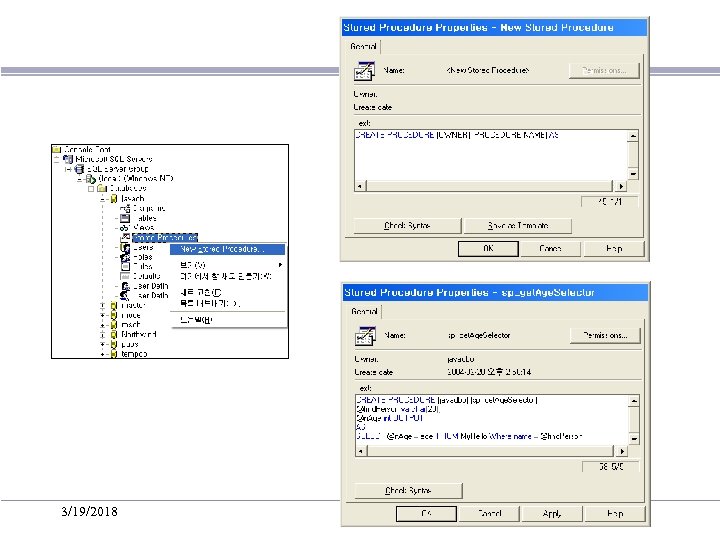
Task: Click the '@nAge int OUTPUT' line in text box
Action: point(390,418)
